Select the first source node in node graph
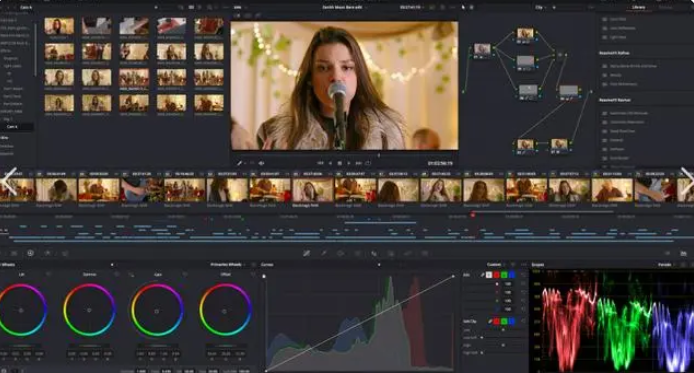This screenshot has width=694, height=373. coord(482,50)
